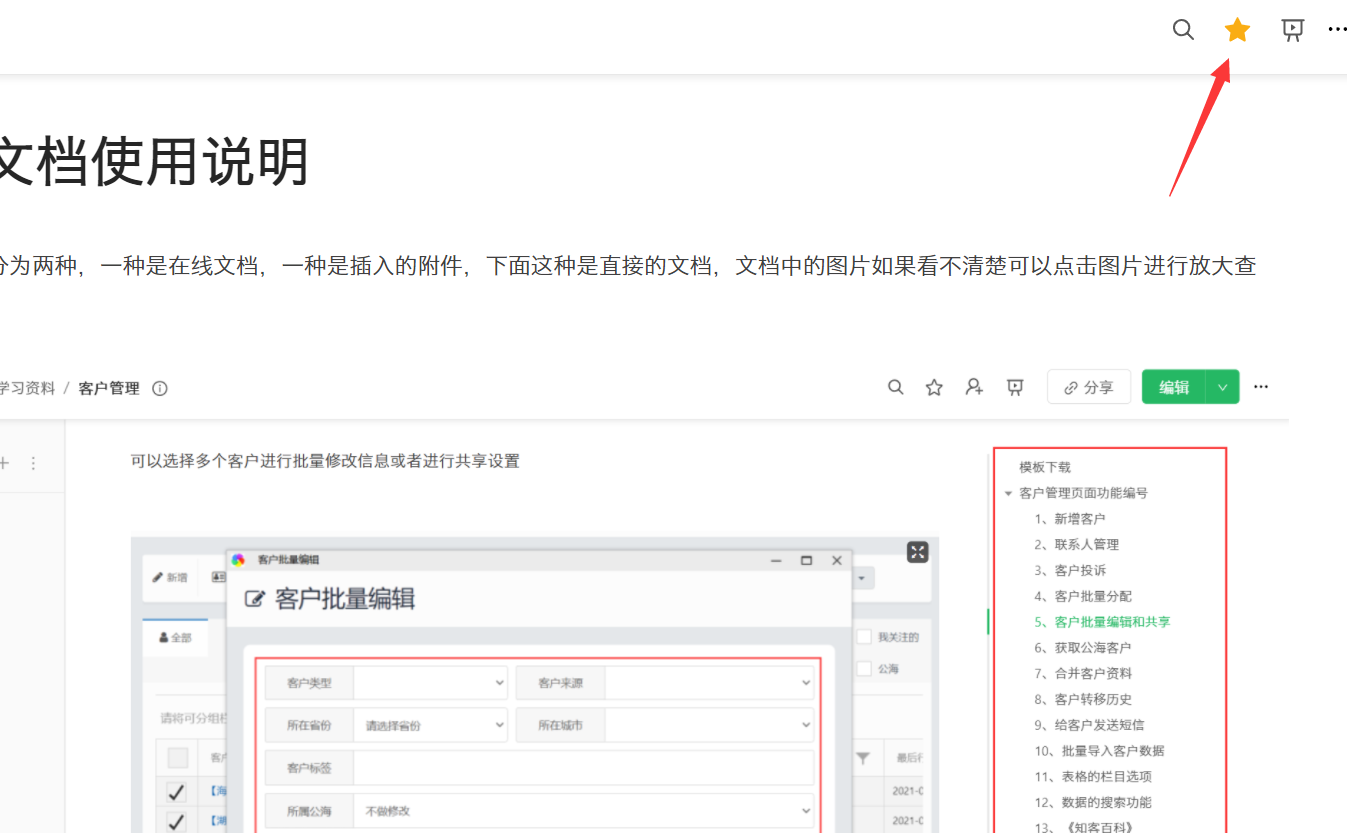Click the 文档使用说明 page title
Viewport: 1347px width, 833px height.
(x=153, y=163)
